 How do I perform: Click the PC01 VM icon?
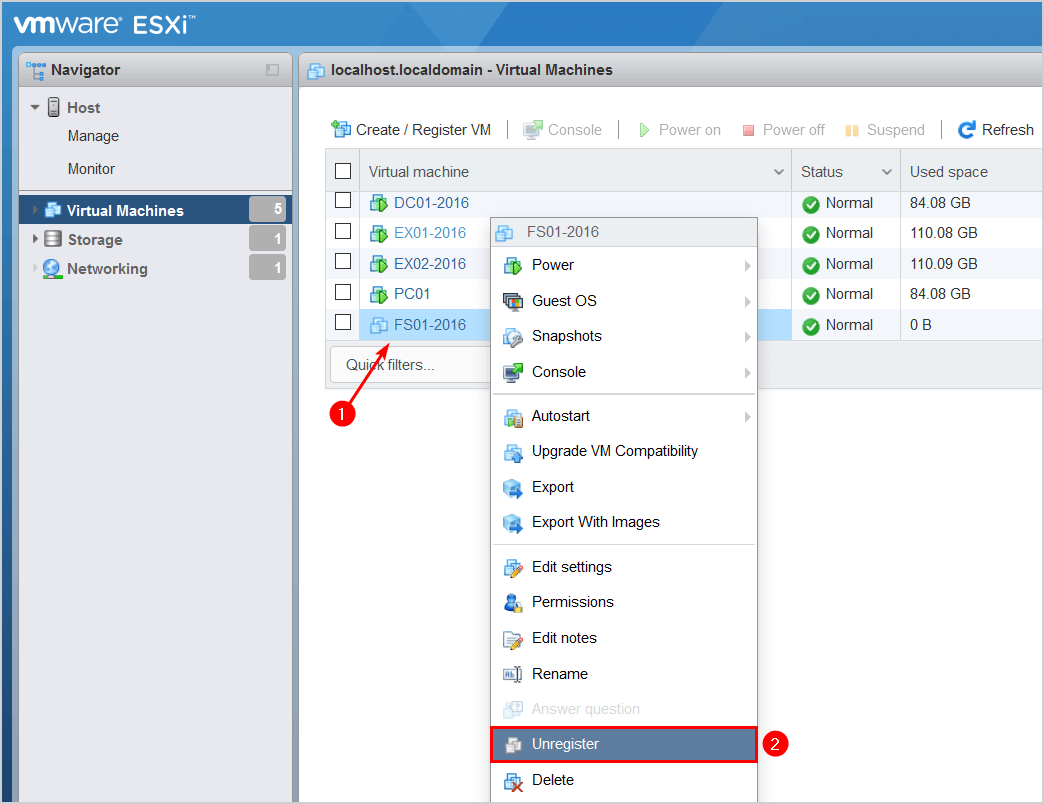coord(379,294)
